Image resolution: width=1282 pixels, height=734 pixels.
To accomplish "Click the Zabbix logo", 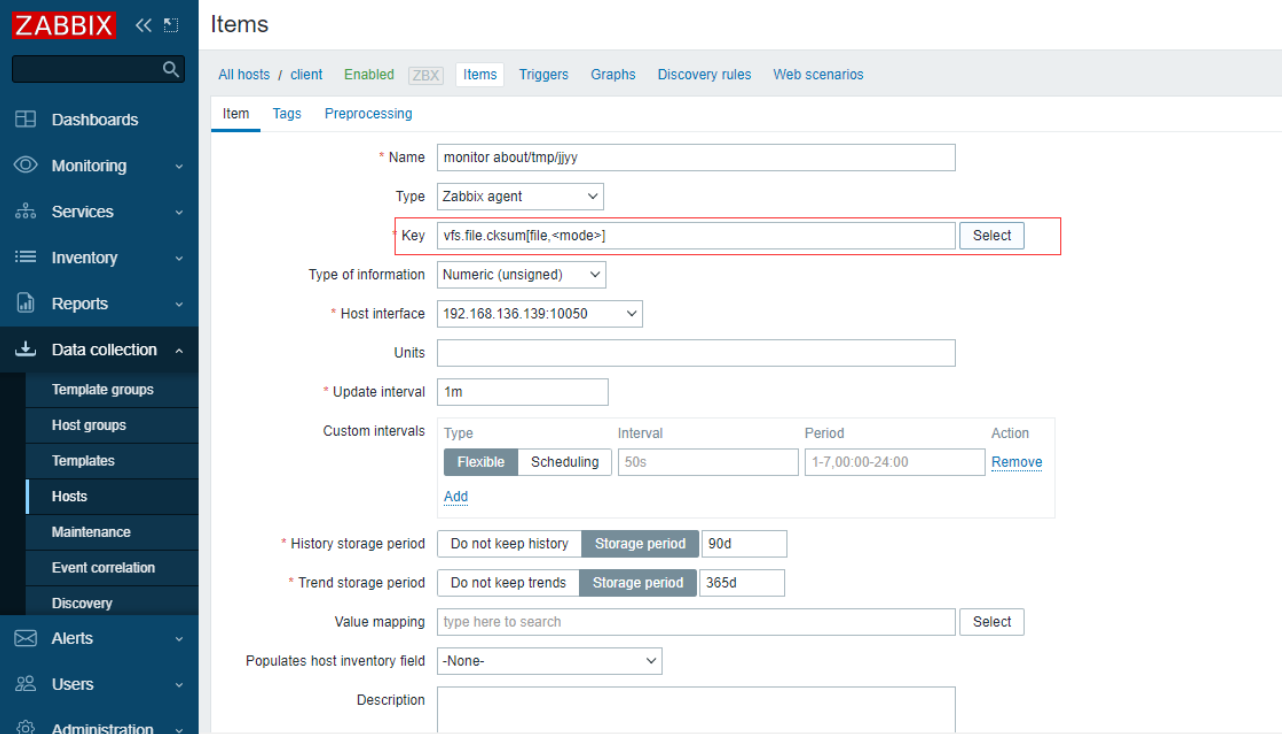I will point(64,25).
